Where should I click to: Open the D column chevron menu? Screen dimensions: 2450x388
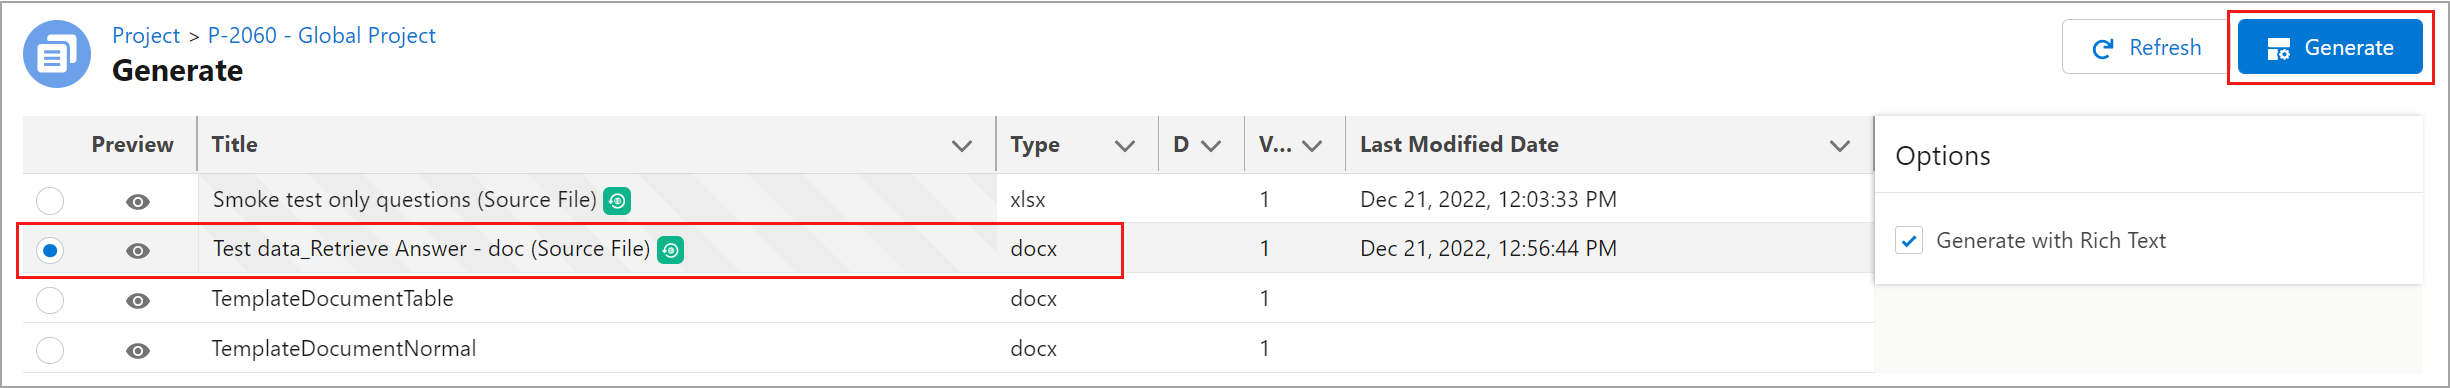point(1211,146)
